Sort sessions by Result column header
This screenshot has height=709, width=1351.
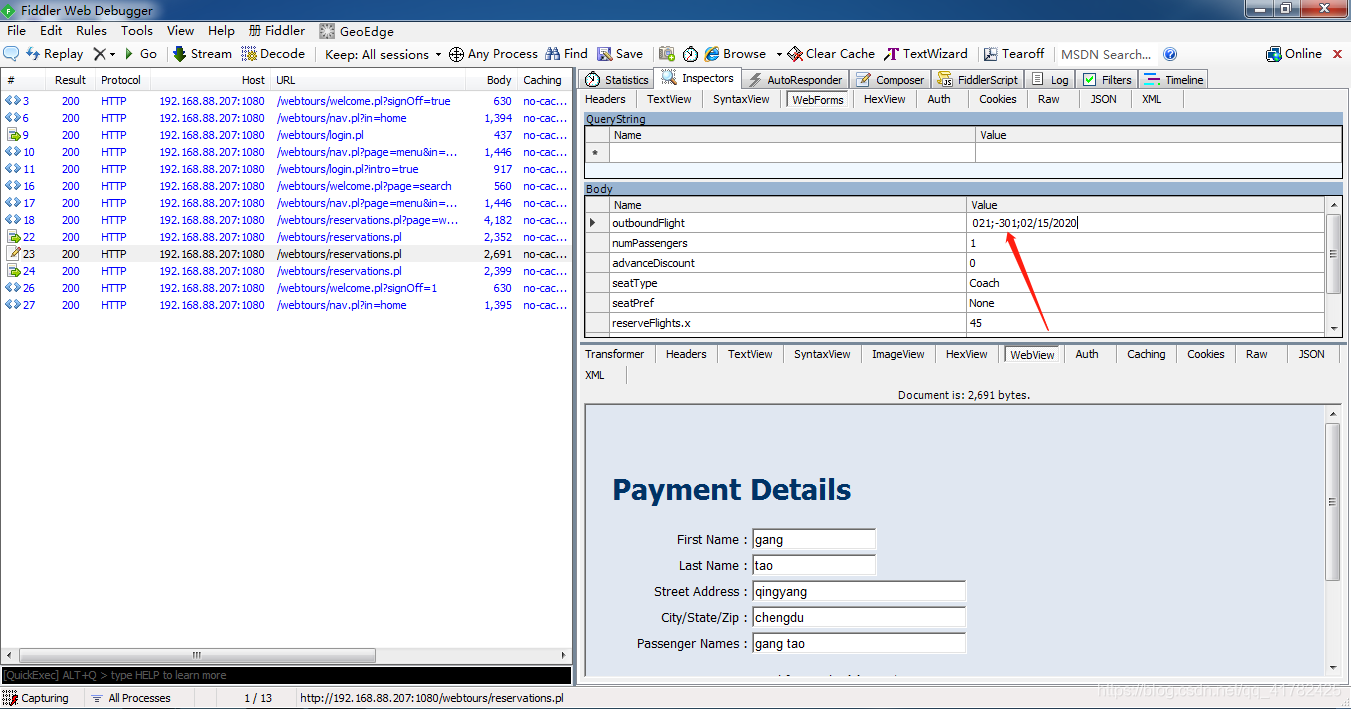pyautogui.click(x=70, y=80)
